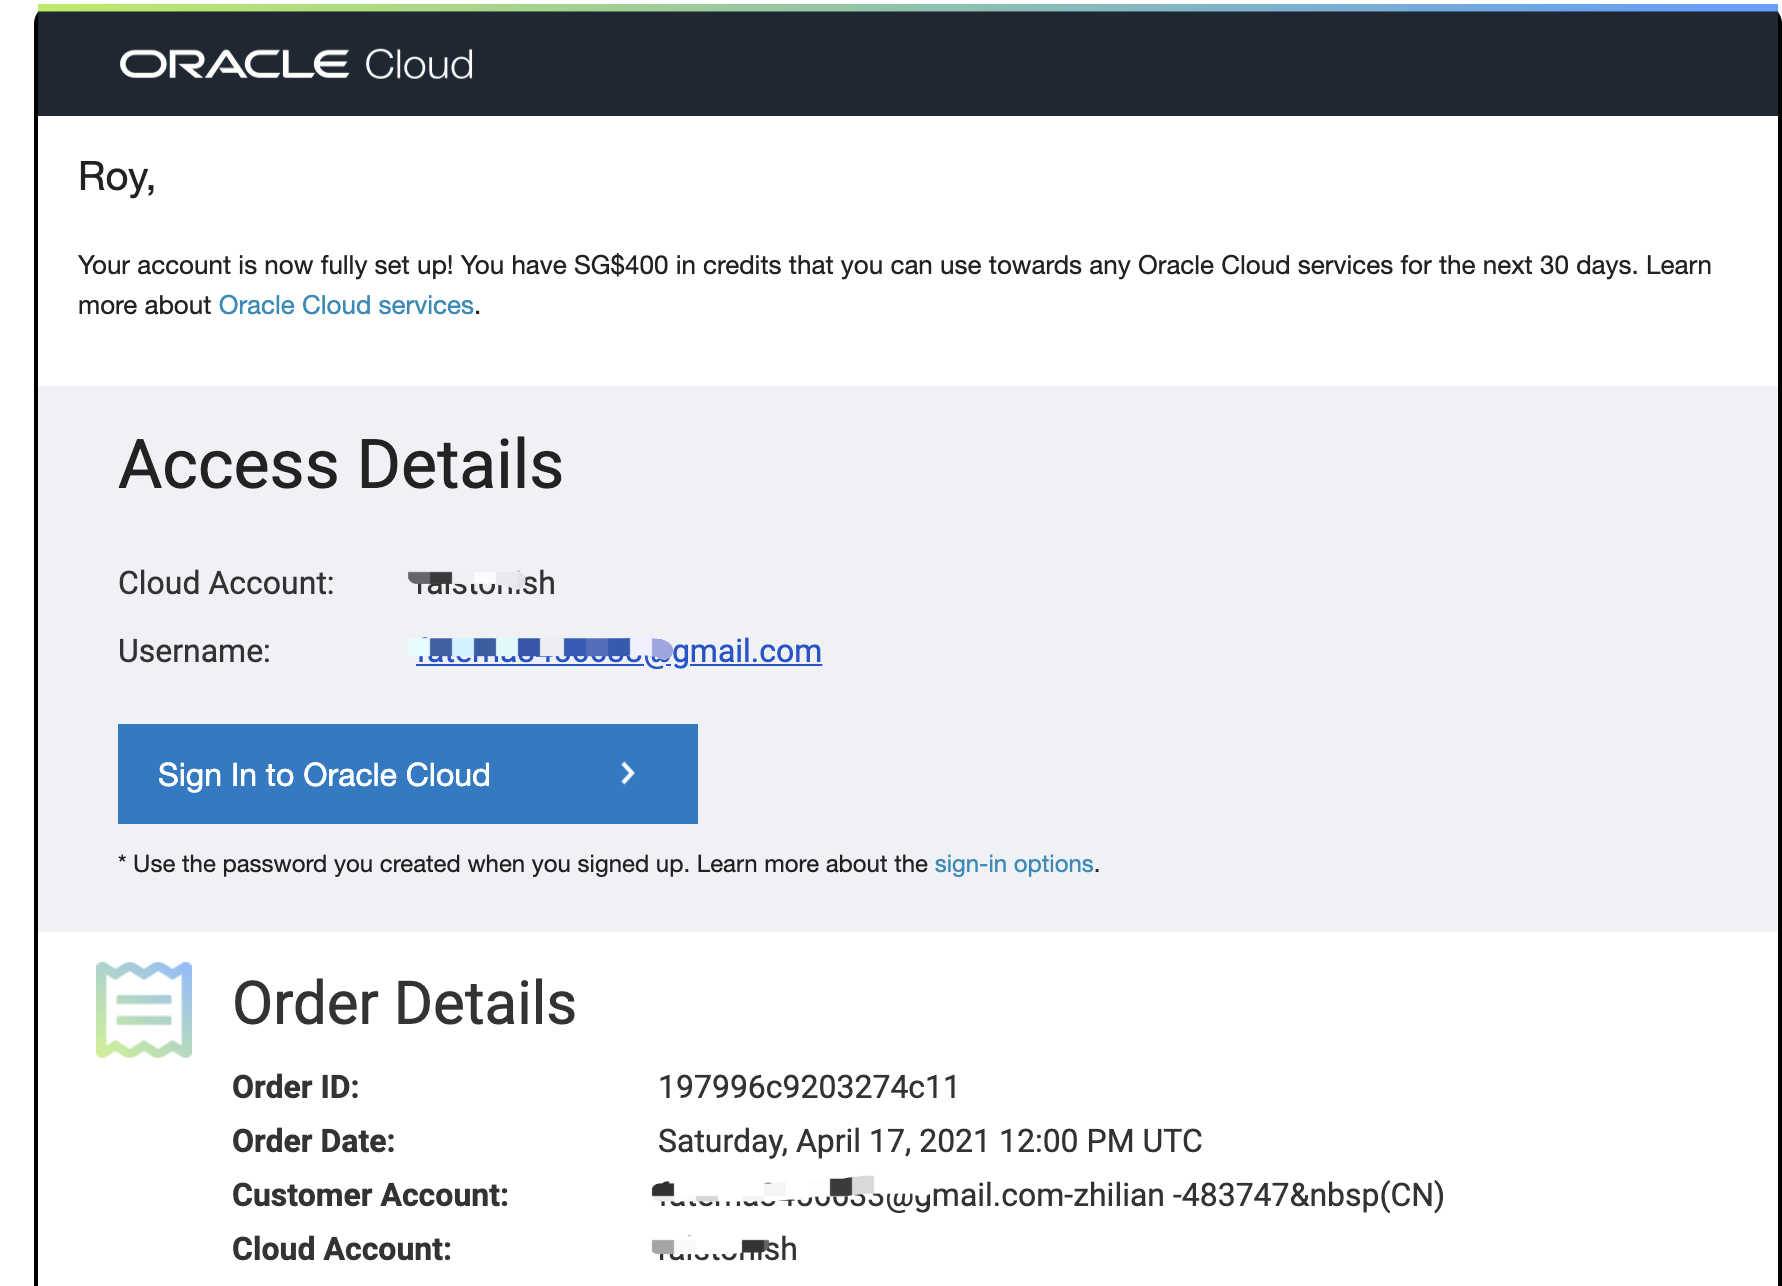Open the Oracle Cloud services link
Screen dimensions: 1782x1286
pos(346,305)
